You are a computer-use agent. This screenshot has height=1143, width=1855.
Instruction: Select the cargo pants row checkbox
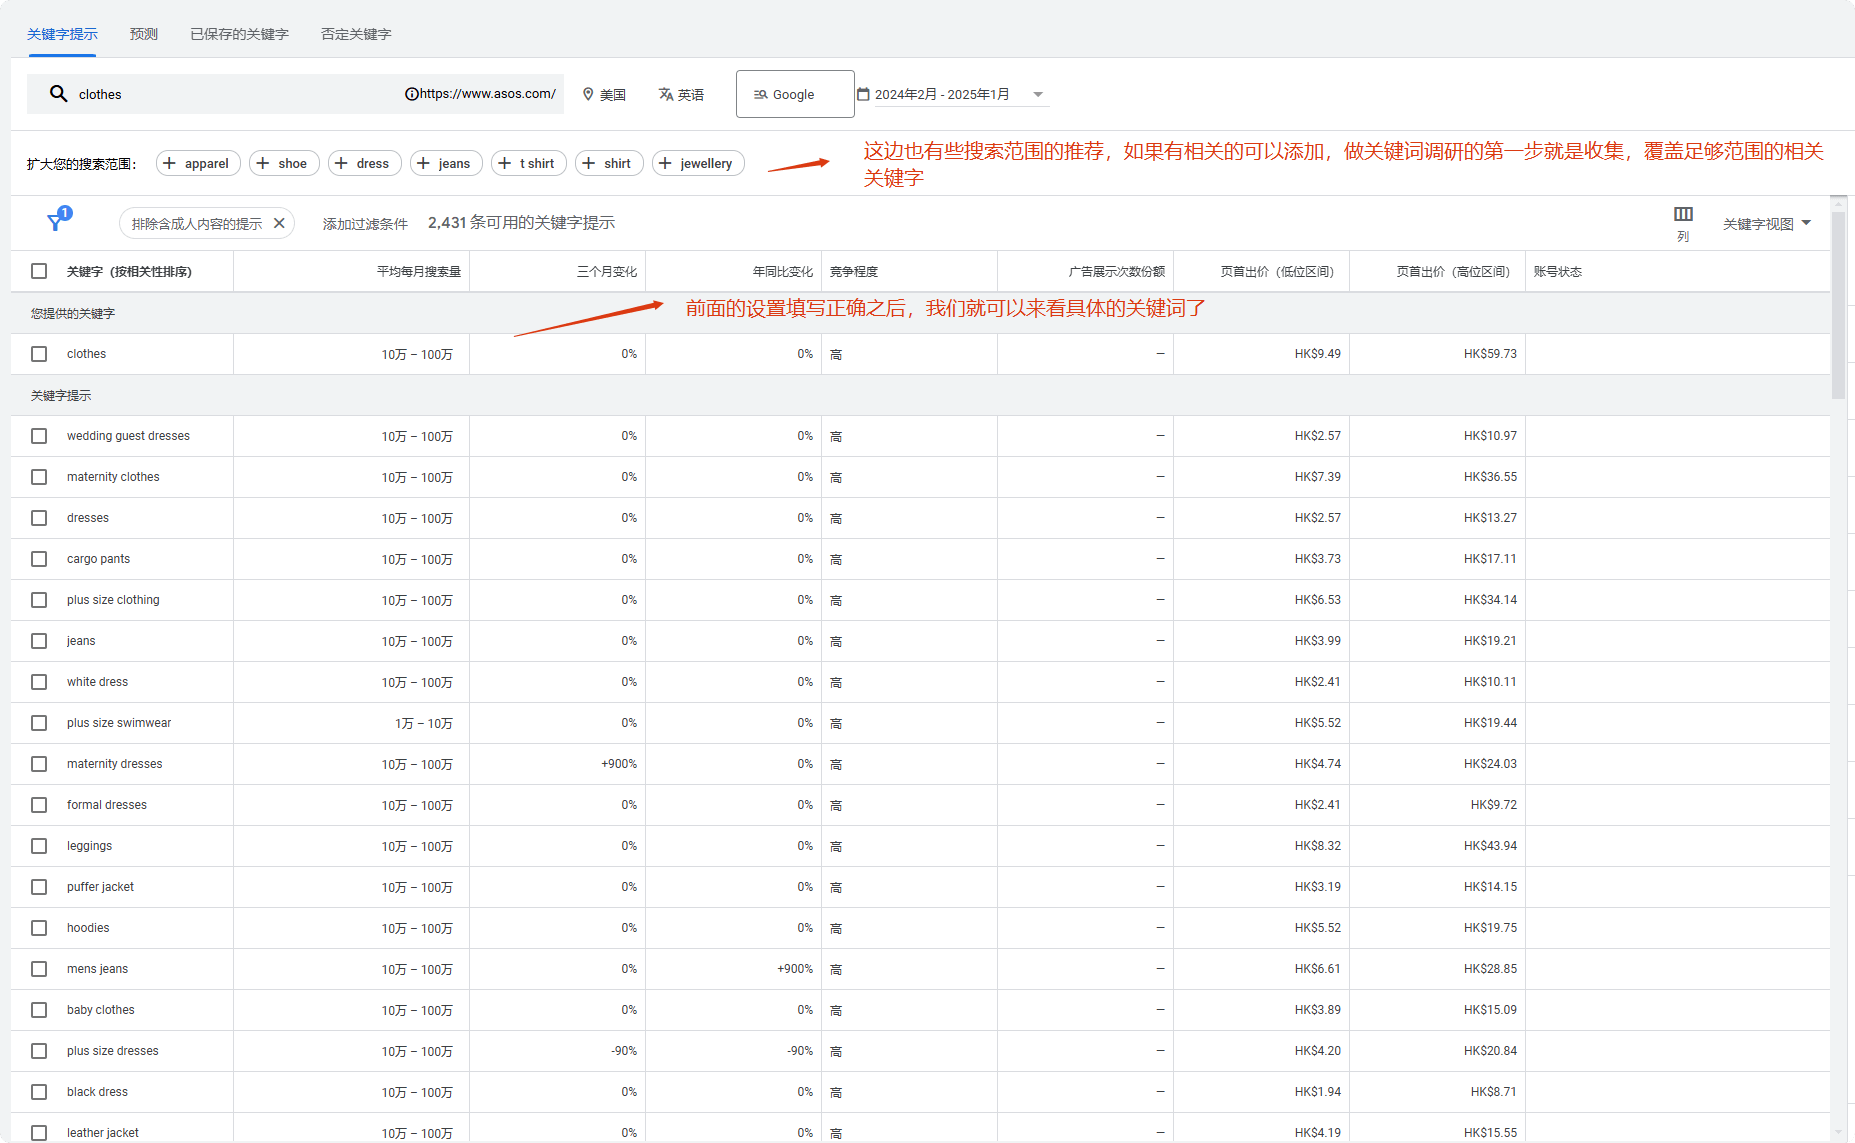coord(39,559)
